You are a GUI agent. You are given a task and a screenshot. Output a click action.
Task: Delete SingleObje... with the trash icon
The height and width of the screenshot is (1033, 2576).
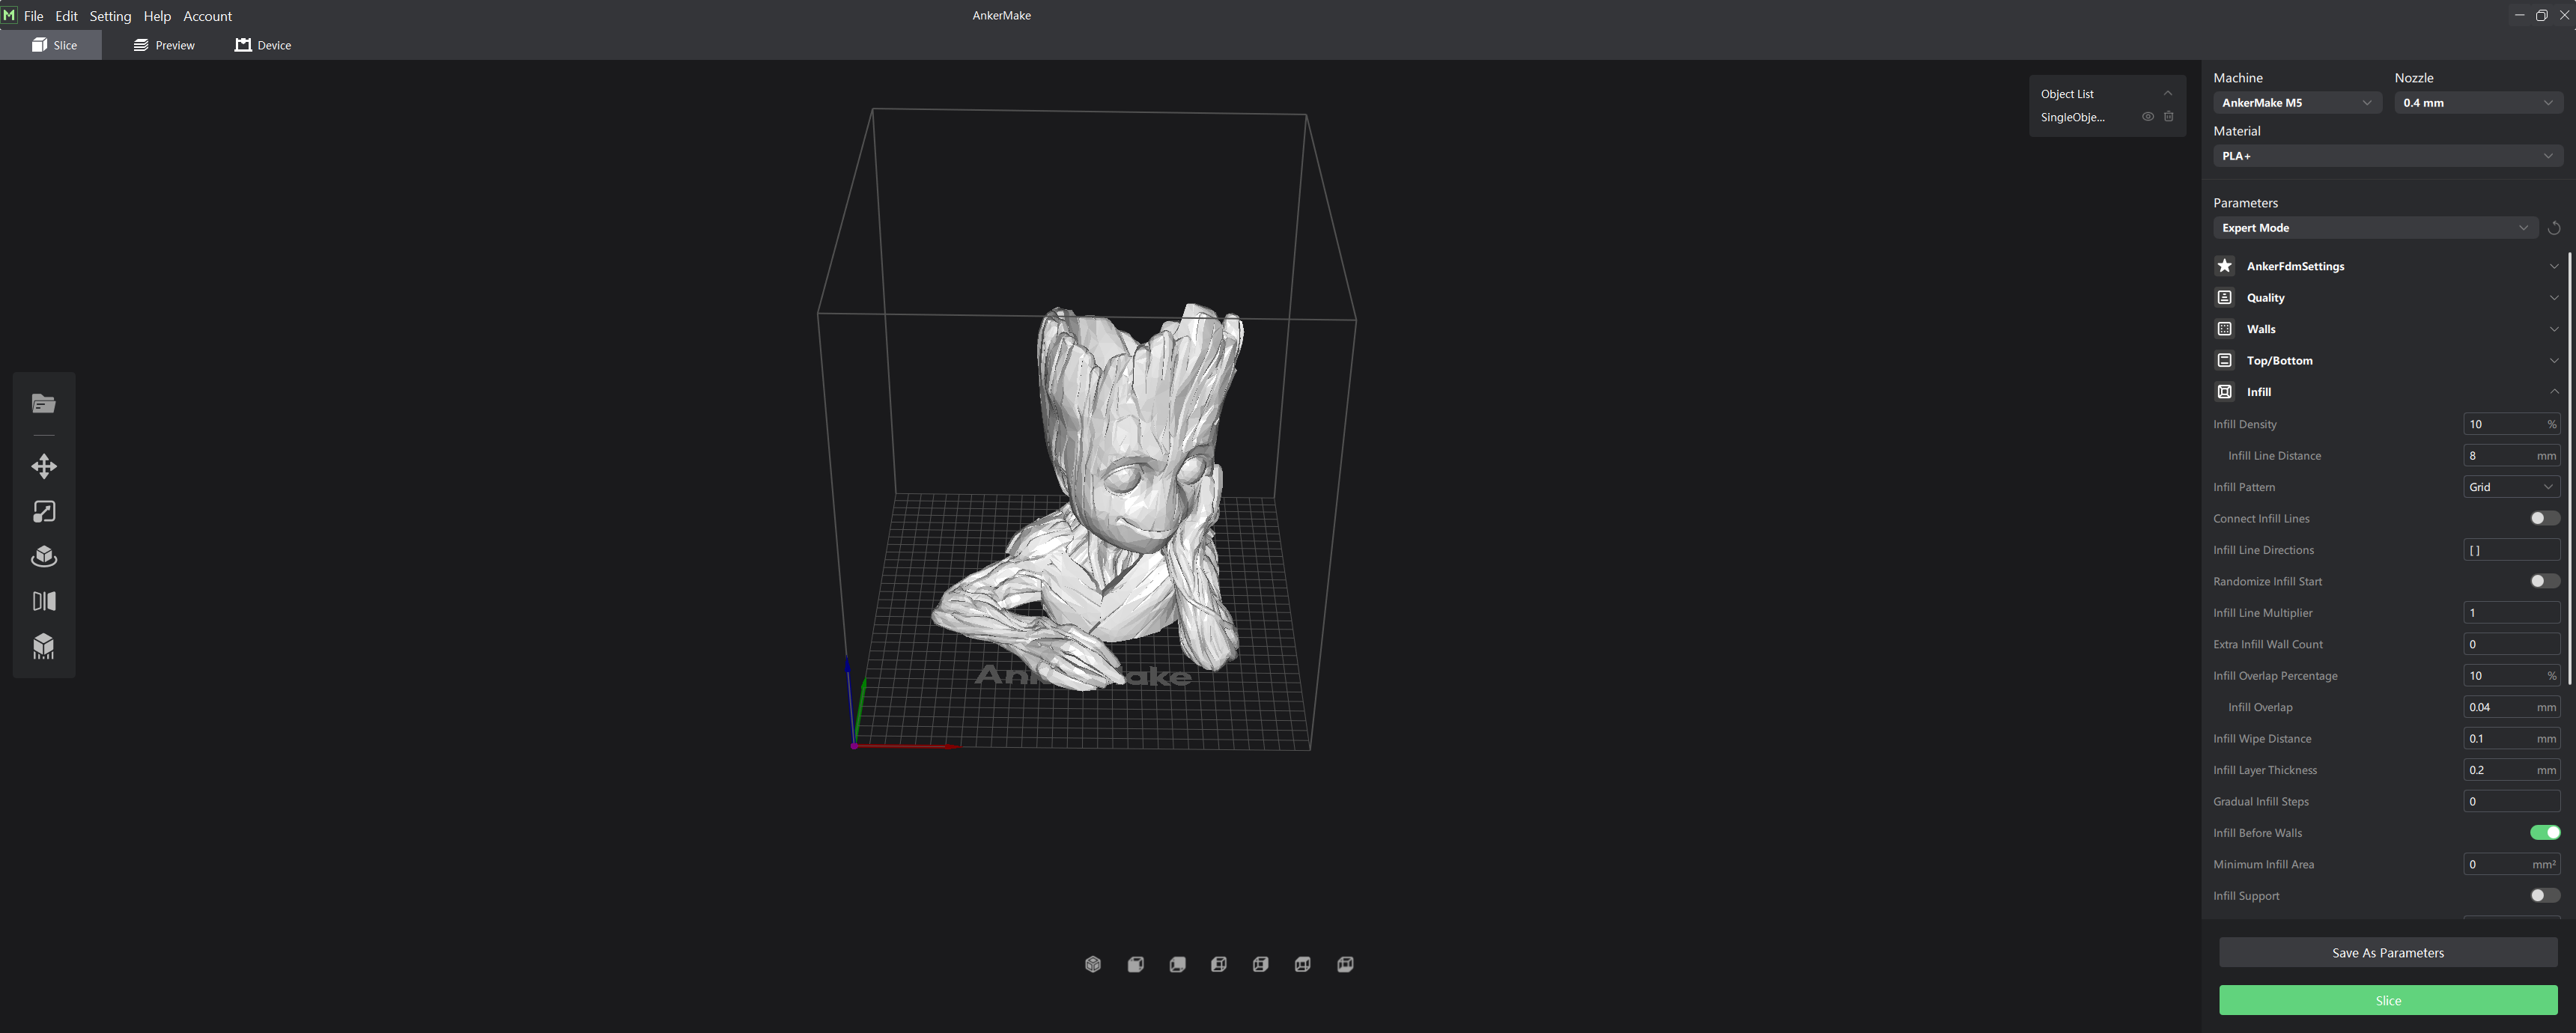click(x=2169, y=117)
